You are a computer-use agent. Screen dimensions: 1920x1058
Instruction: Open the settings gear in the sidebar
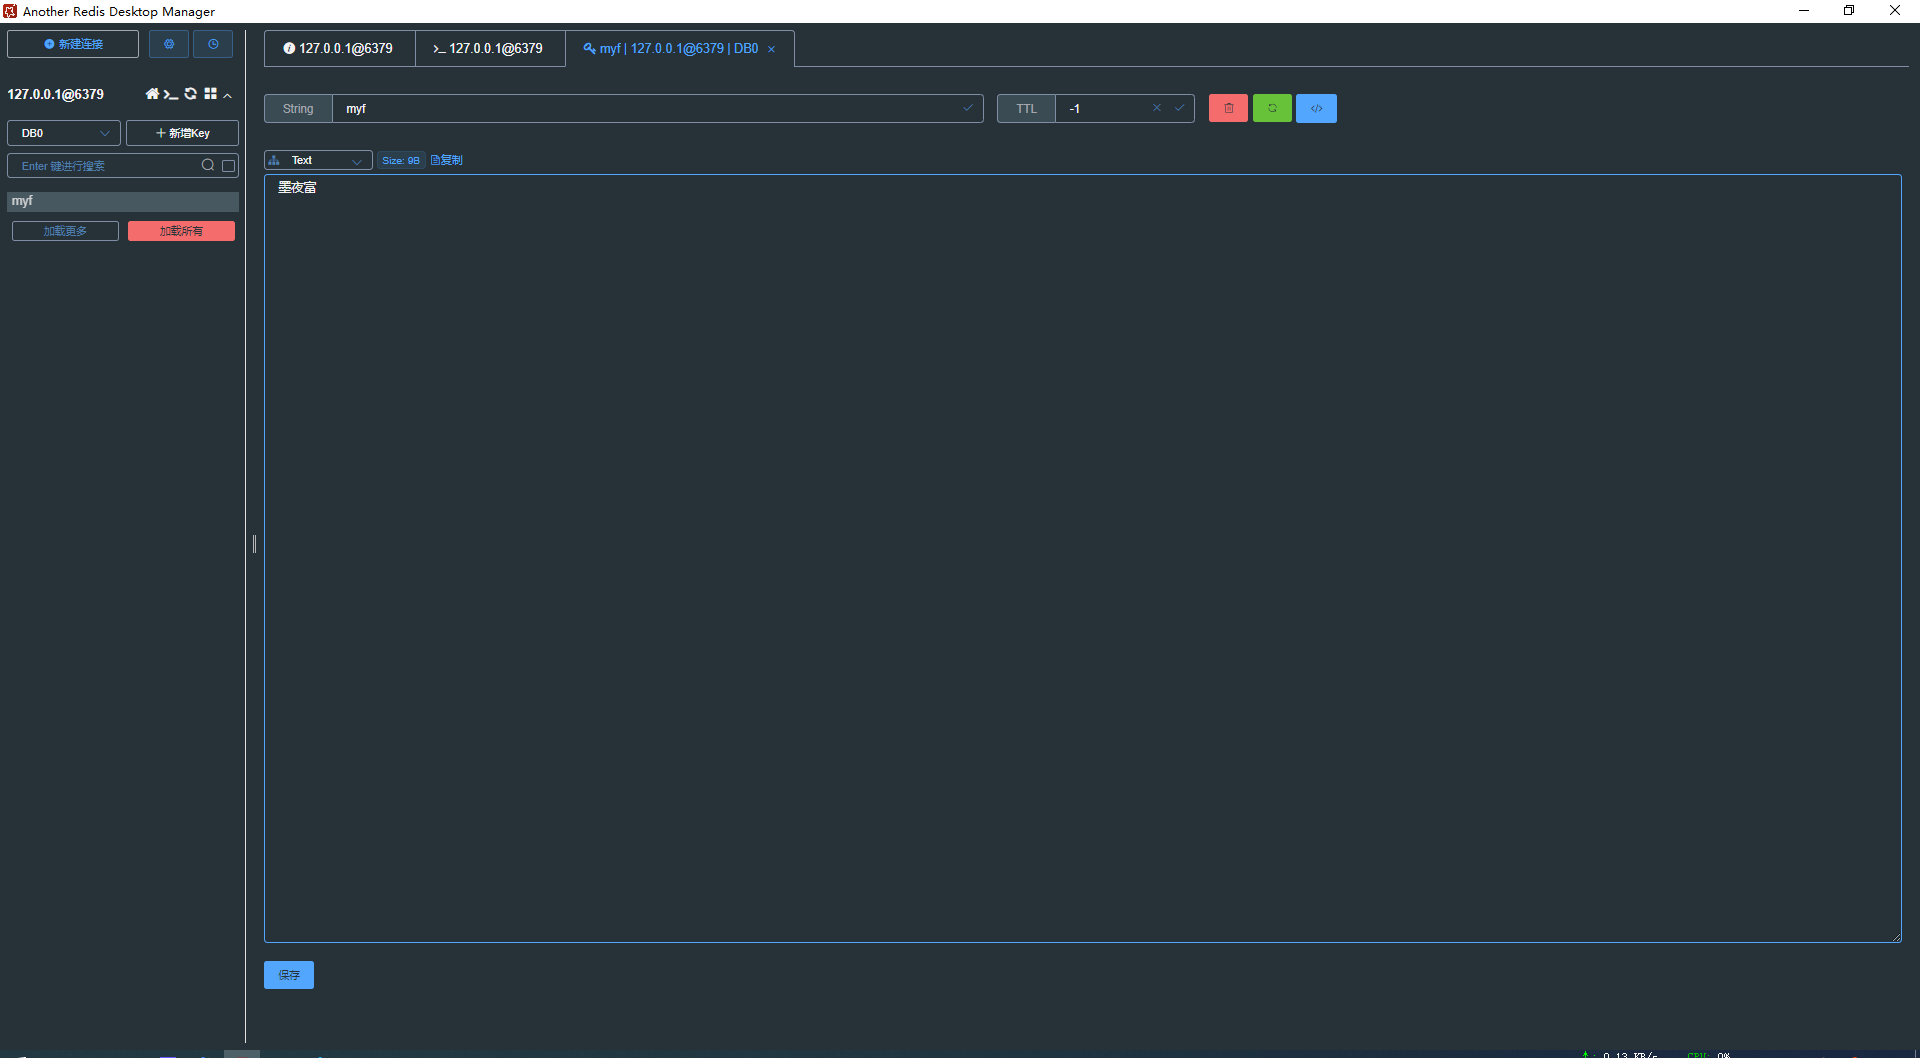point(169,44)
